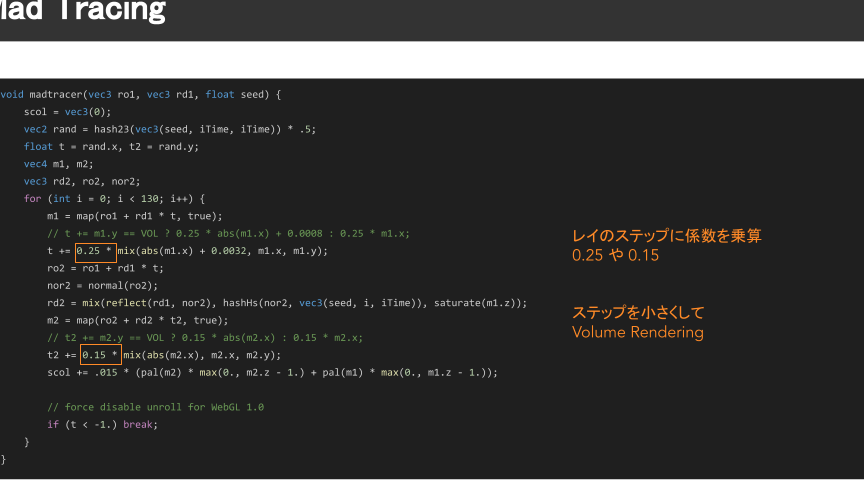Click the orange "Volume Rendering" annotation

[637, 332]
